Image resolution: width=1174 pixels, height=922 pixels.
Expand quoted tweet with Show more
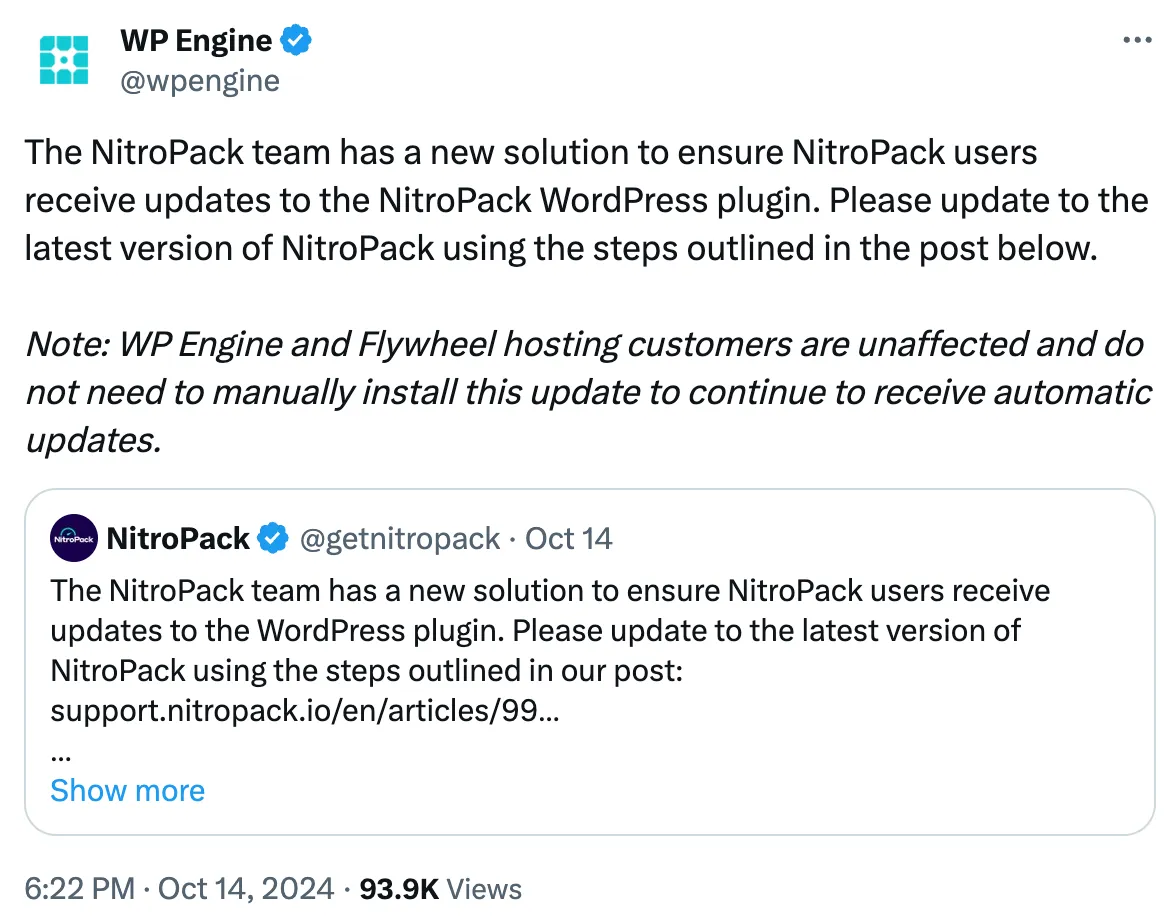click(127, 791)
